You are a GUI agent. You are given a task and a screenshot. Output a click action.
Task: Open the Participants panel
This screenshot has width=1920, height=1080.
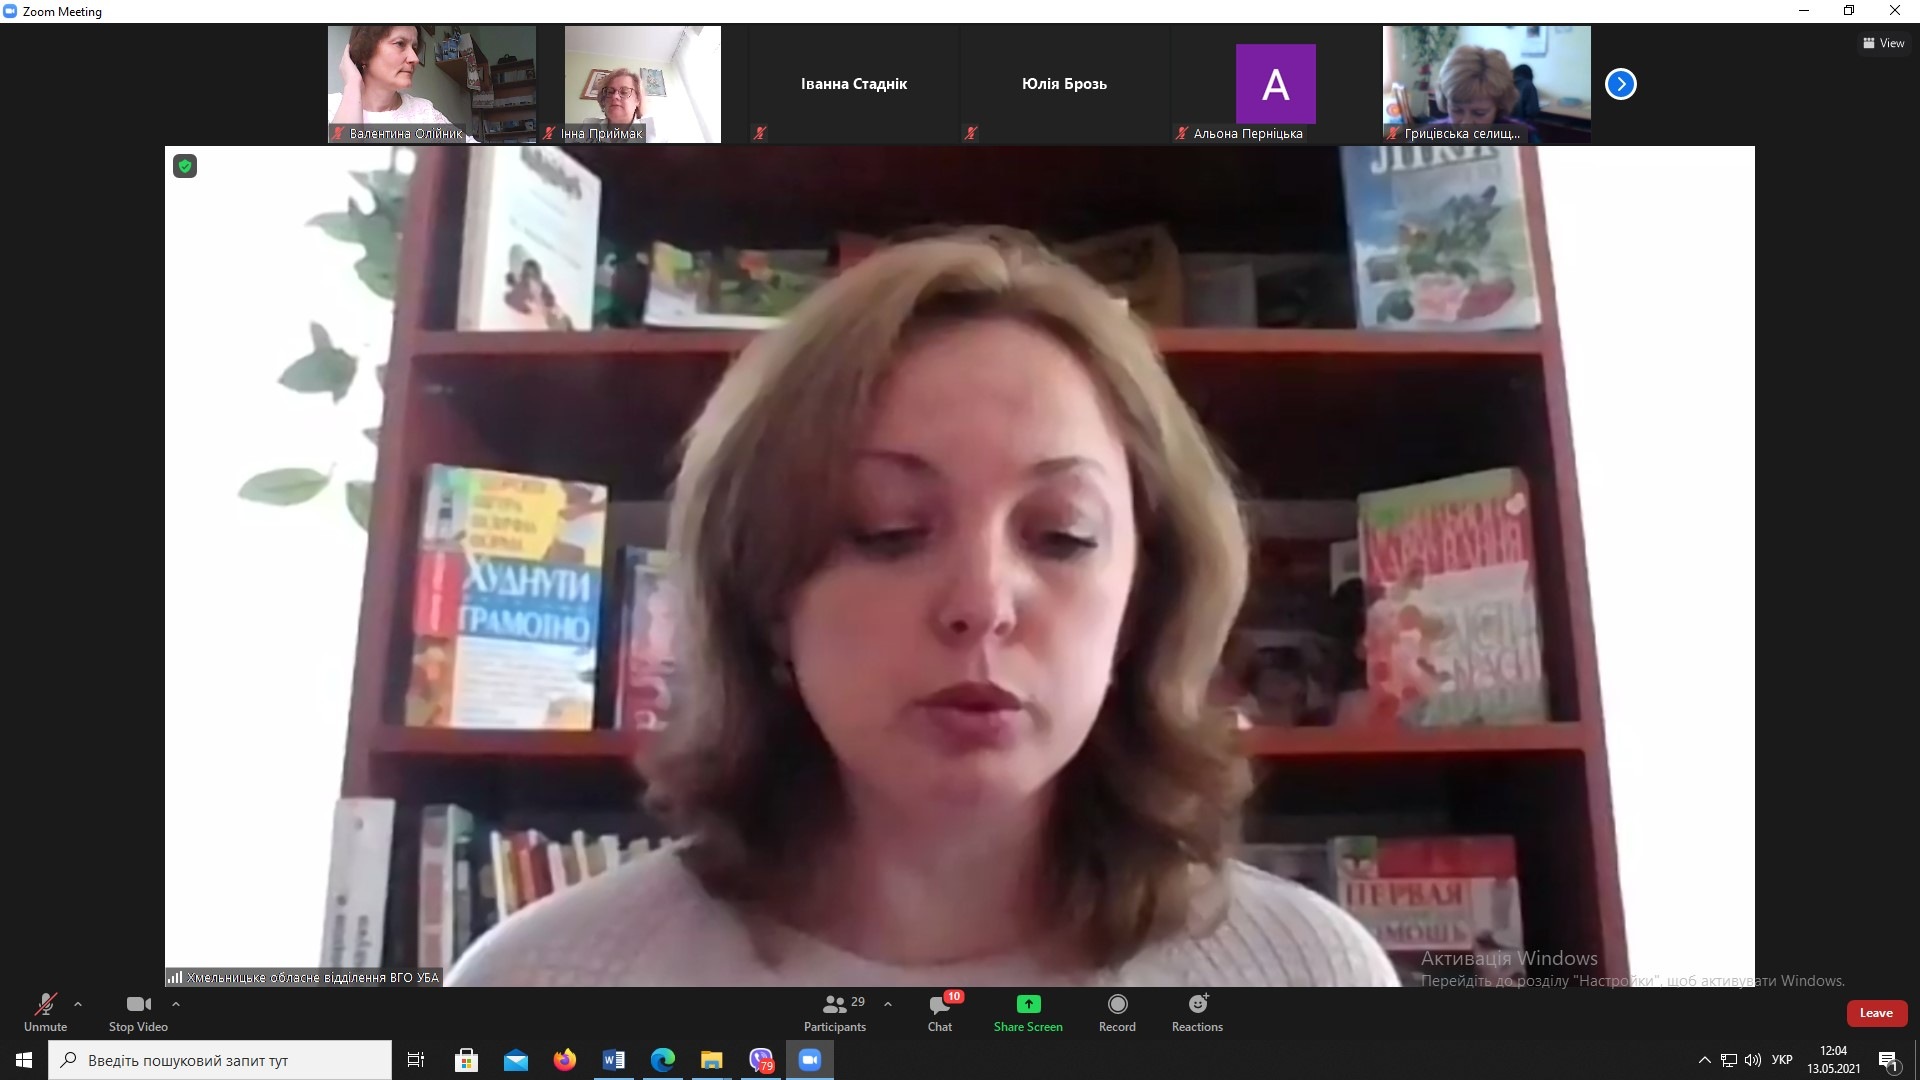click(835, 1012)
